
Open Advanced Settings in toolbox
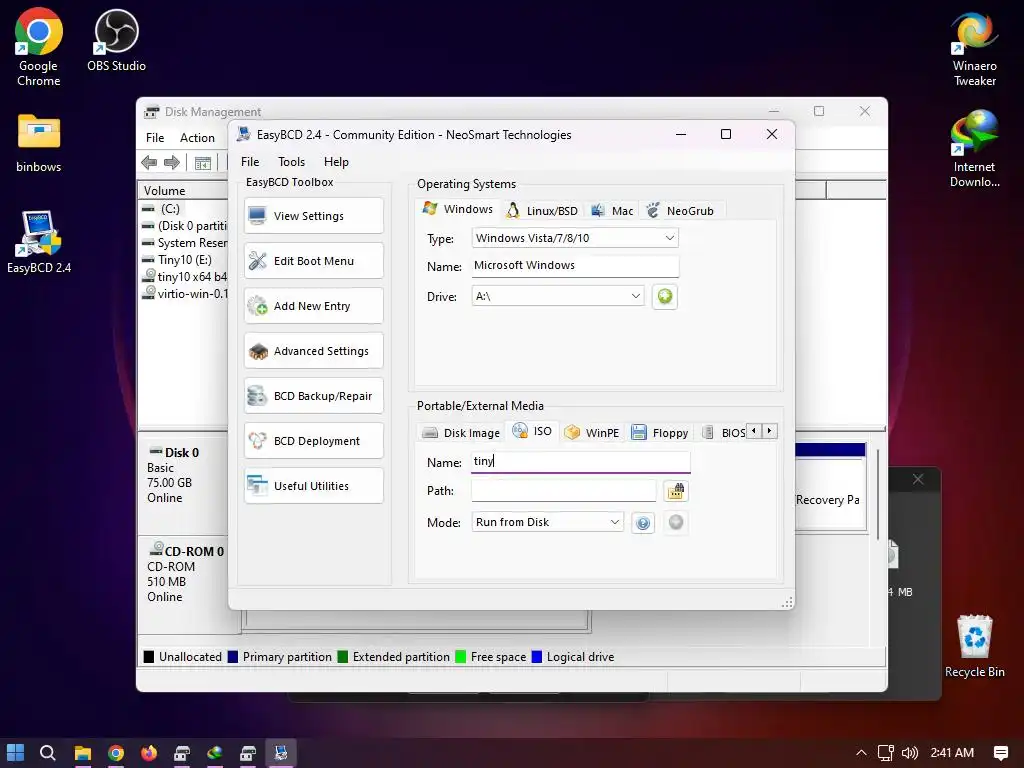(x=313, y=351)
